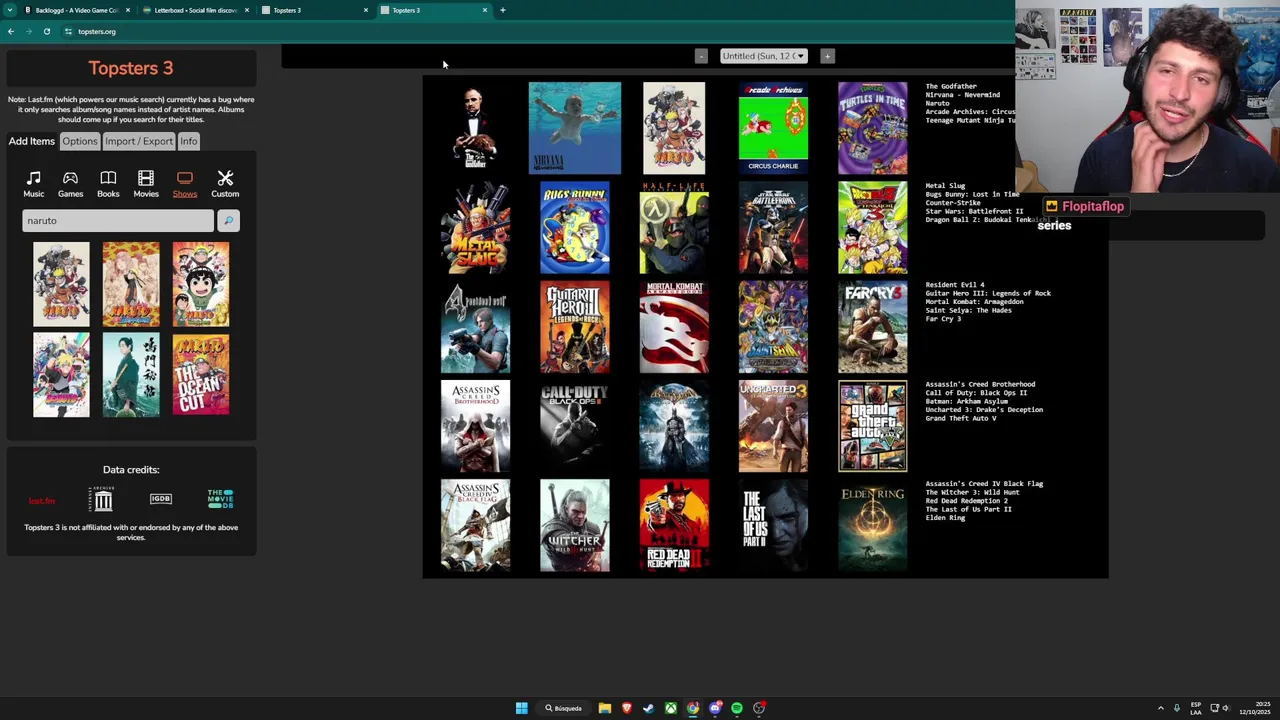Click the Star Wars Battlefront II cover
This screenshot has width=1280, height=720.
pos(773,227)
